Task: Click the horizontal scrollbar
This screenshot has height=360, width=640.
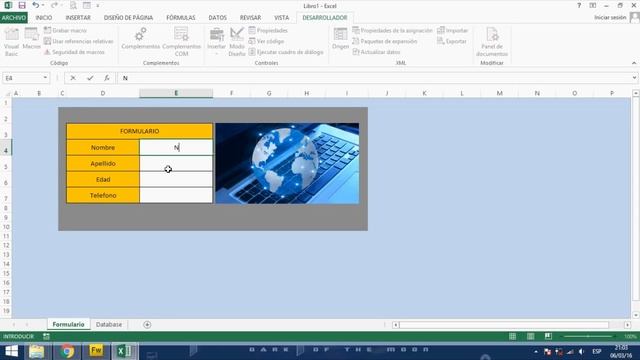Action: [504, 325]
